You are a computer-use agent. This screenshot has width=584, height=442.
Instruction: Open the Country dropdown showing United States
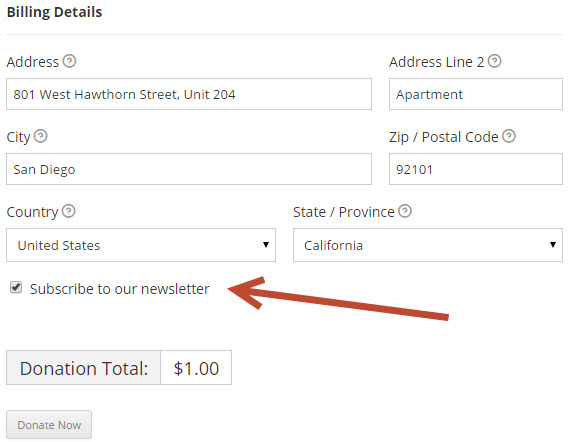point(141,245)
